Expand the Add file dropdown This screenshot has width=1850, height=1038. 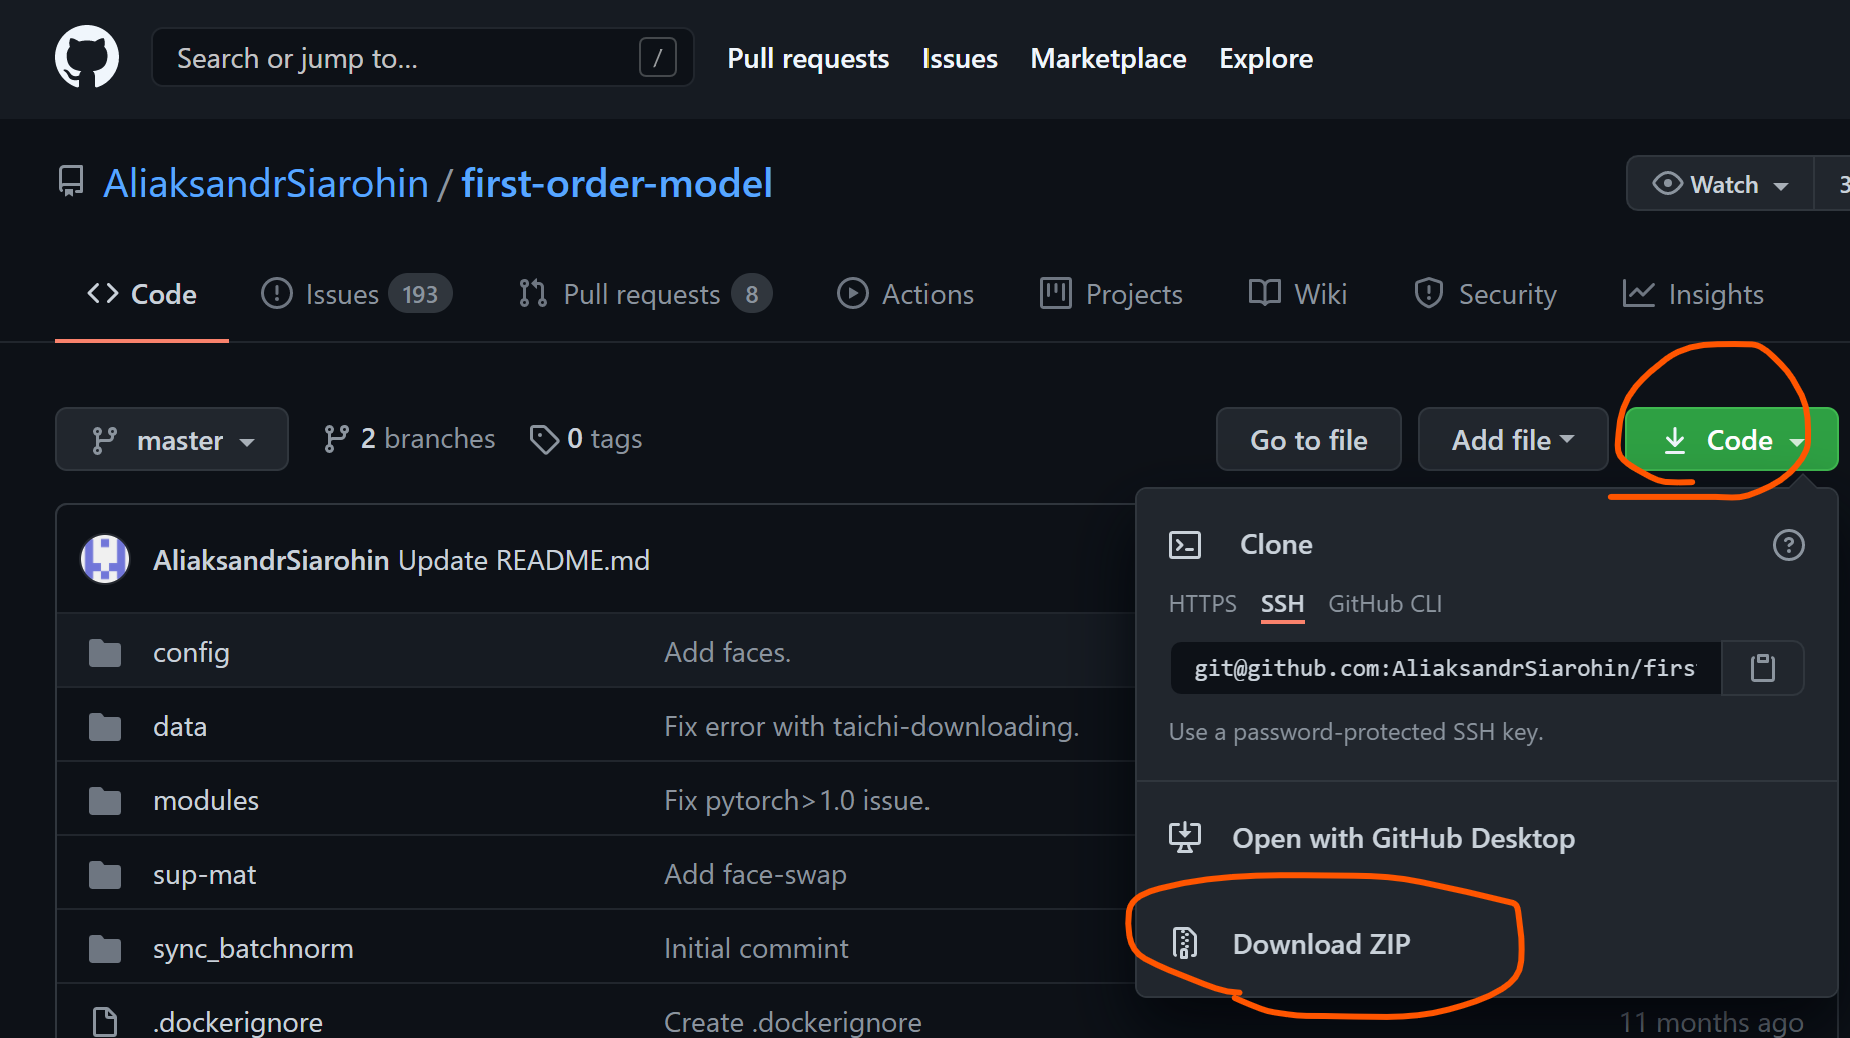(x=1512, y=439)
